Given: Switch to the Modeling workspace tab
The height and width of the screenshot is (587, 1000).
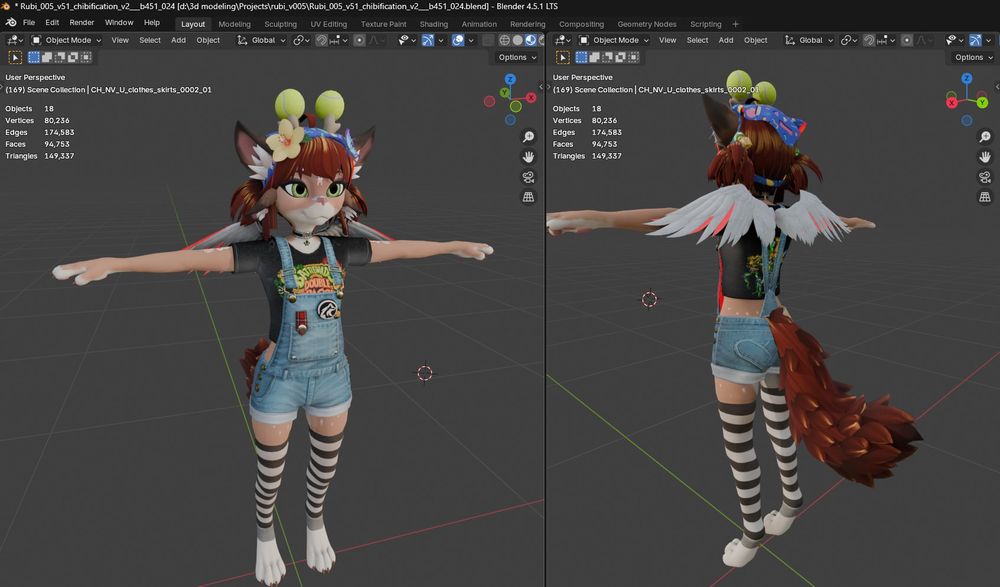Looking at the screenshot, I should click(x=235, y=24).
